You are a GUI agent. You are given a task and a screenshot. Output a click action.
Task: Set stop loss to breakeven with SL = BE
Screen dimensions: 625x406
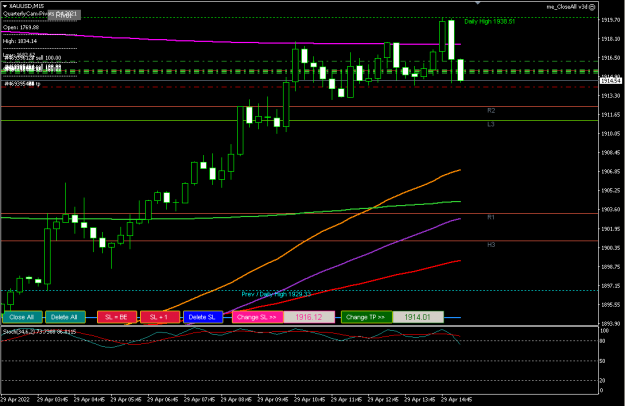(117, 317)
